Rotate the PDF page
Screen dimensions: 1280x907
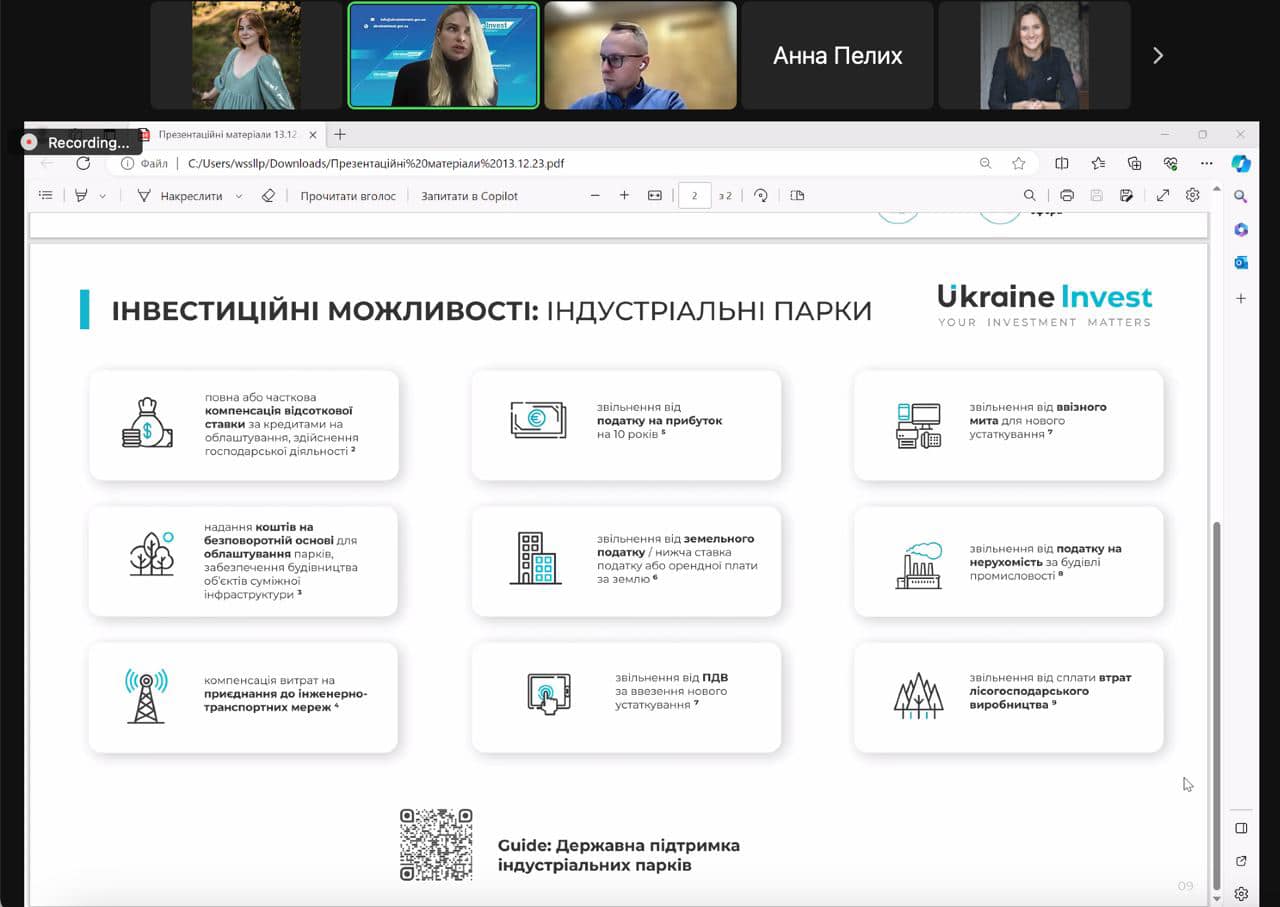pos(761,196)
